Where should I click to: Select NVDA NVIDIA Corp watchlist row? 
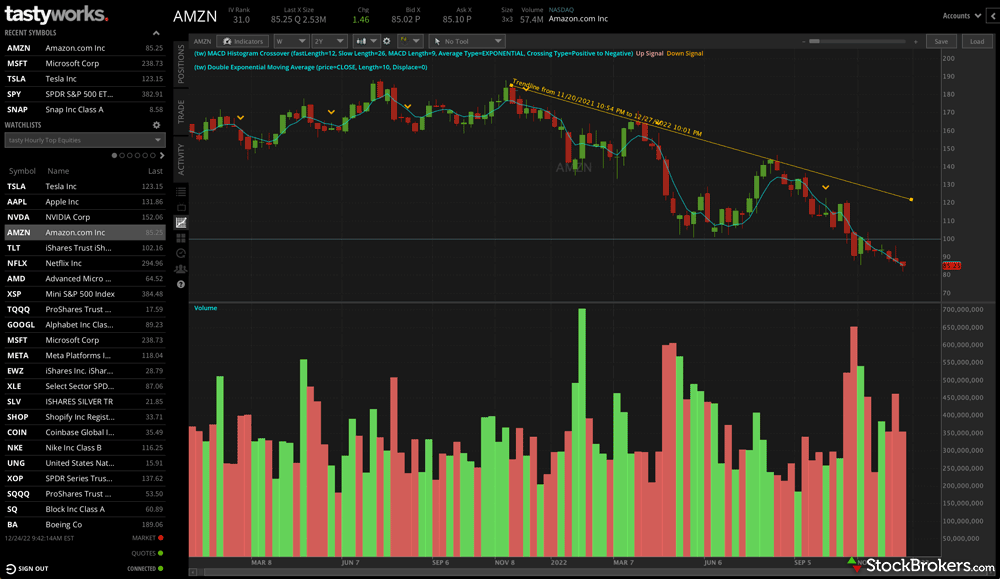85,217
